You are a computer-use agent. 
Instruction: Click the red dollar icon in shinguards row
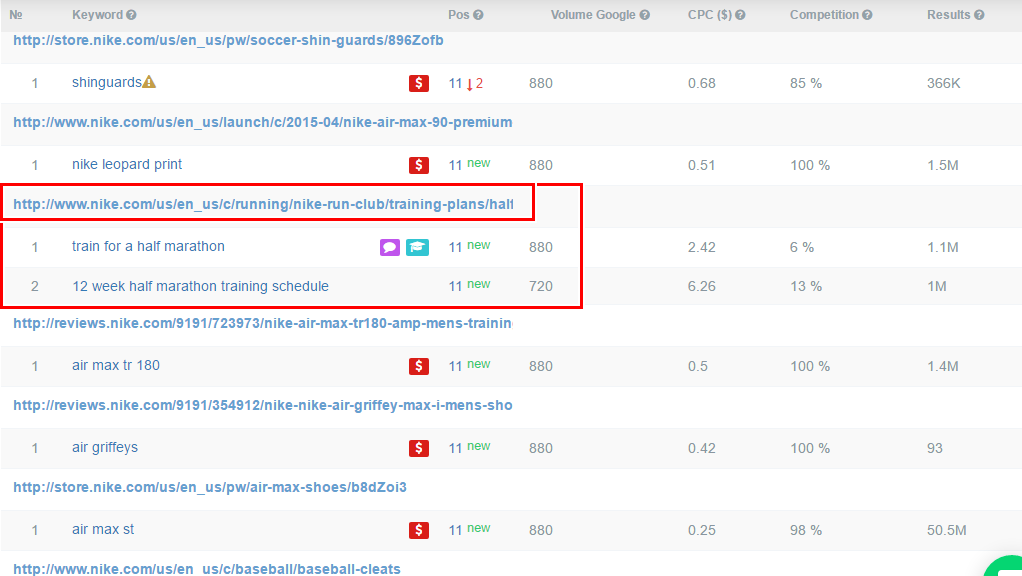[x=418, y=83]
